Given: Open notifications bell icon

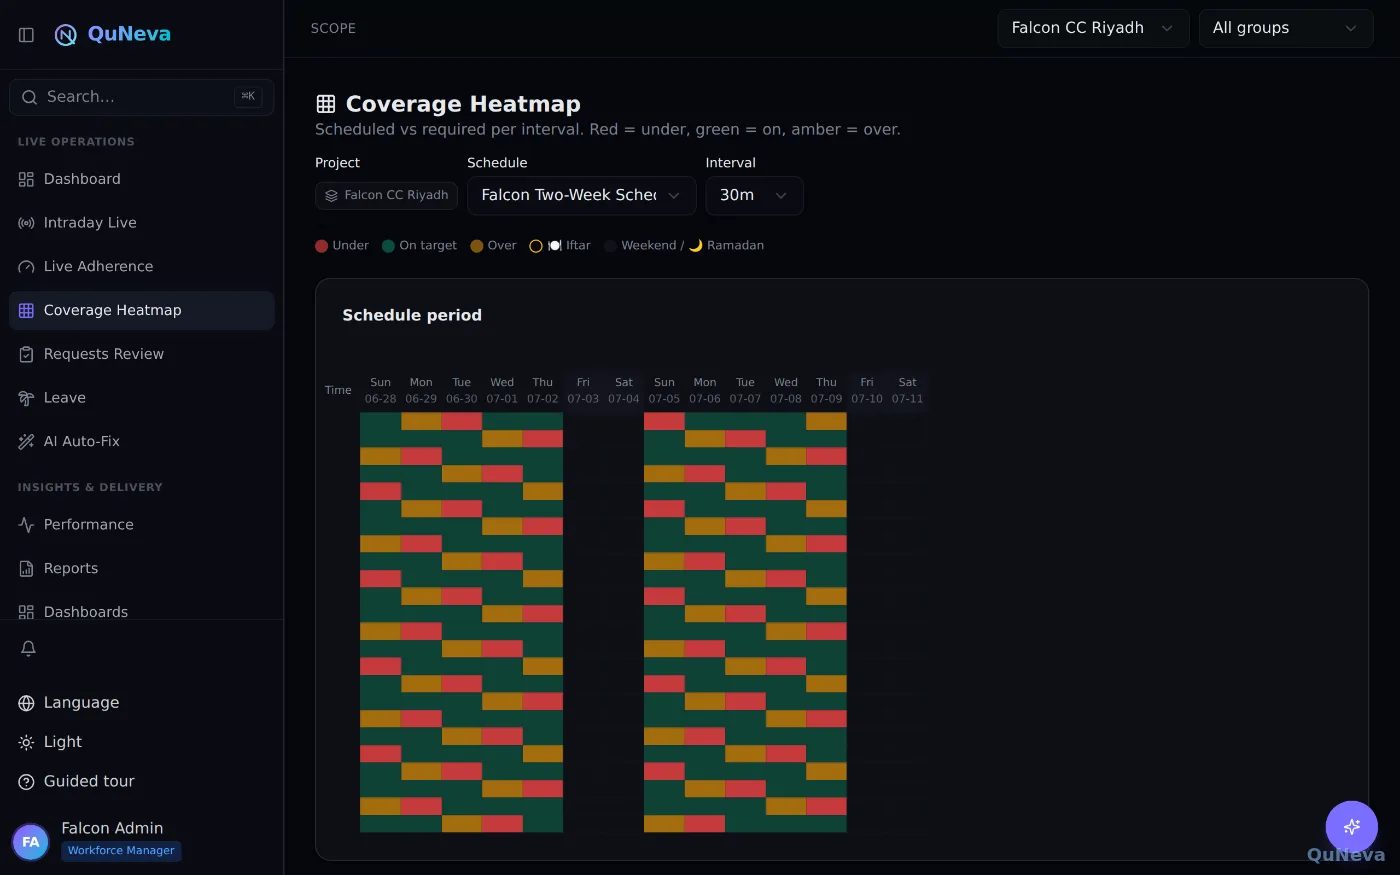Looking at the screenshot, I should (28, 649).
